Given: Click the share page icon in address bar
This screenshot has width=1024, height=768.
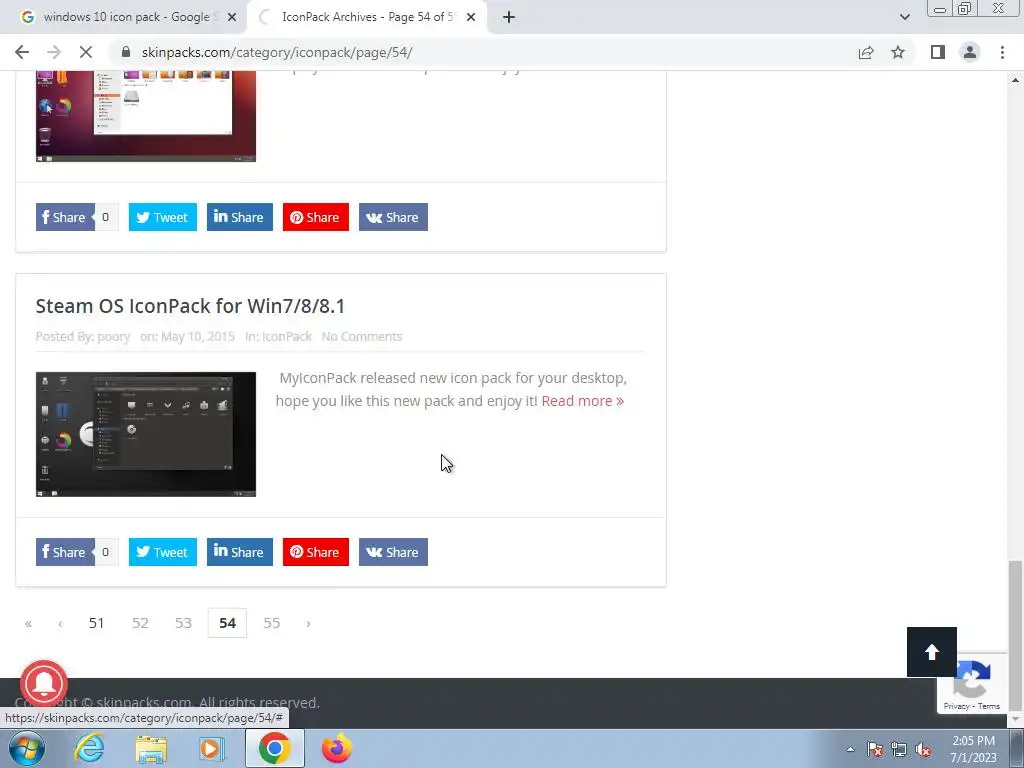Looking at the screenshot, I should (x=866, y=52).
